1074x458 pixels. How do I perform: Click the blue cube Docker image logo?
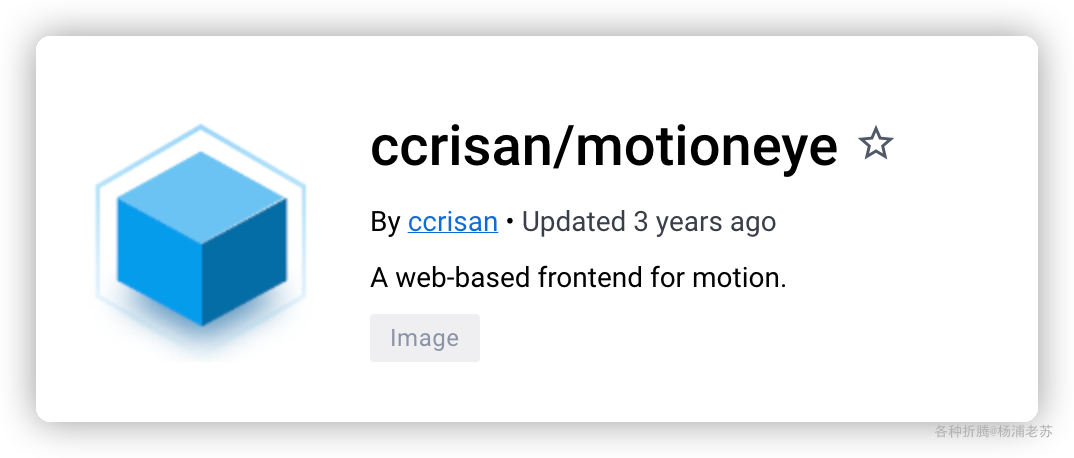click(201, 236)
